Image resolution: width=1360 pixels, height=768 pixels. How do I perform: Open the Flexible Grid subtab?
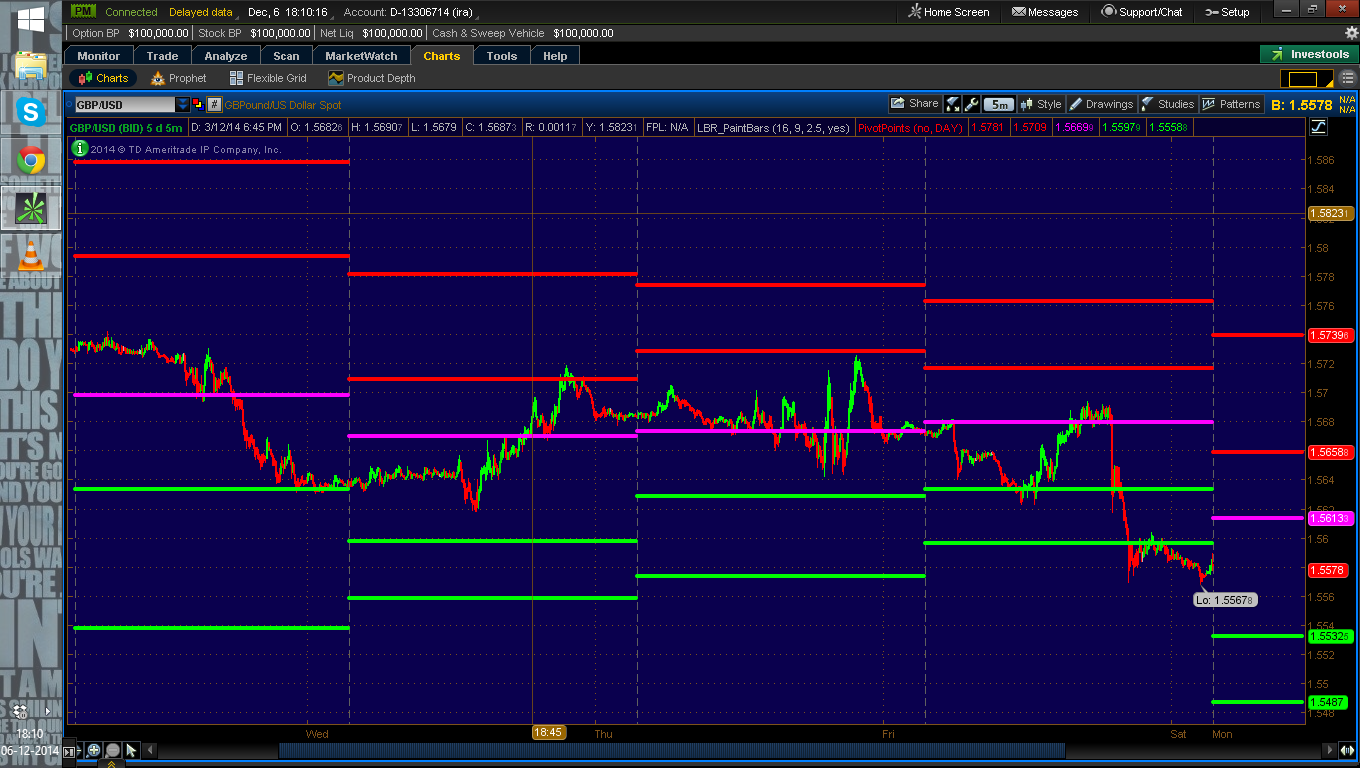(x=268, y=78)
